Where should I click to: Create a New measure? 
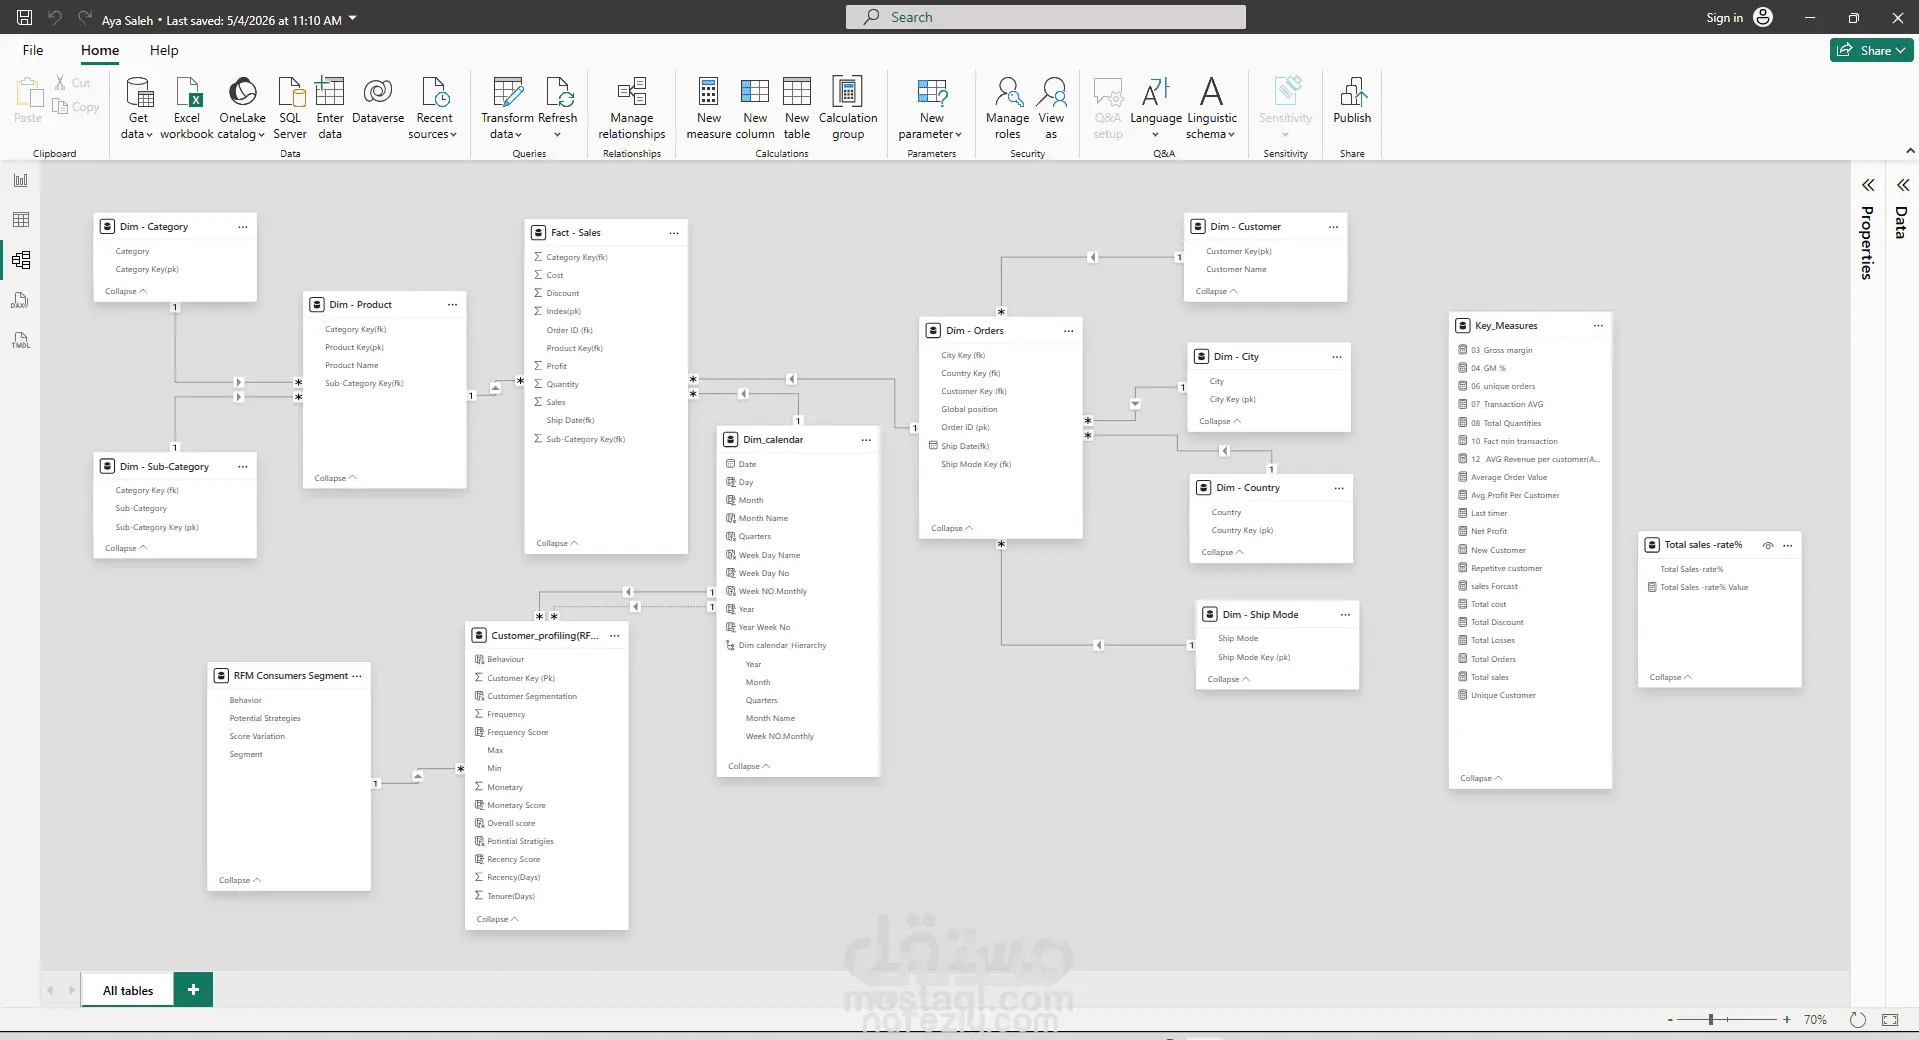click(709, 108)
